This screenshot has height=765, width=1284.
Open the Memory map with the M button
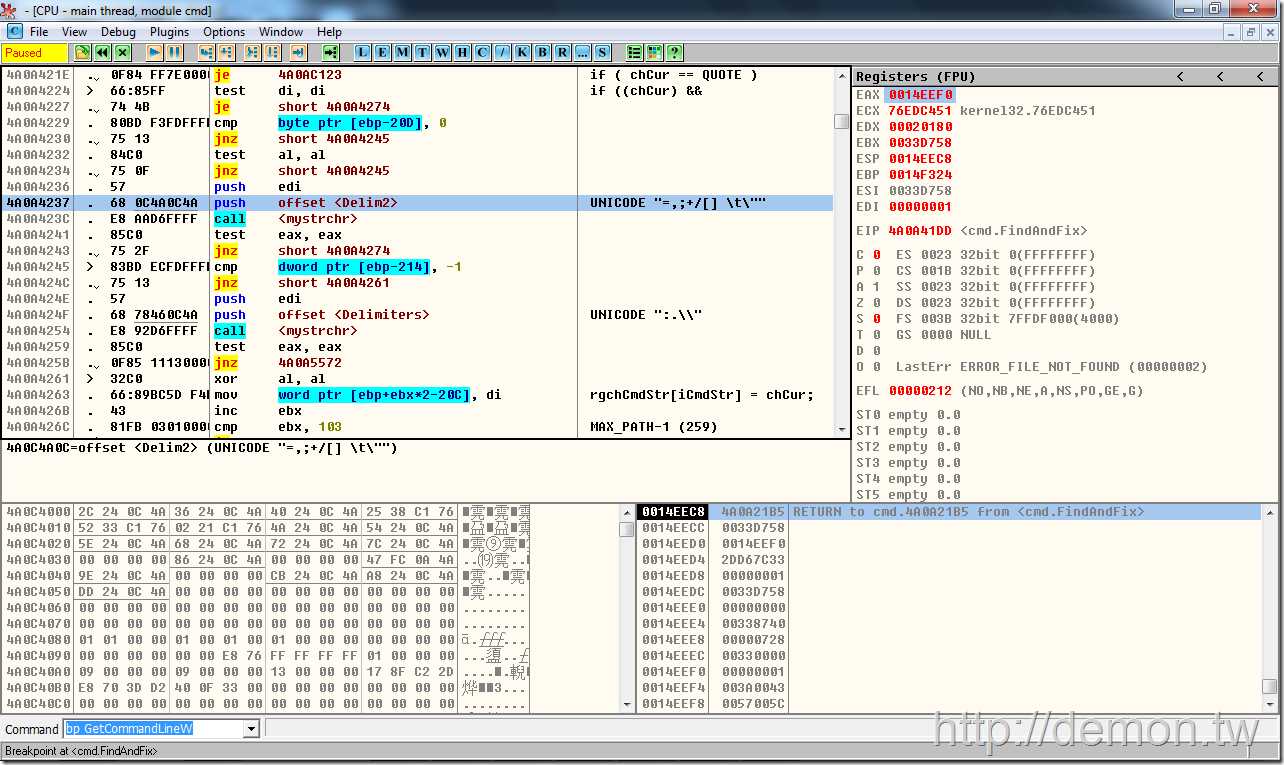pos(402,53)
